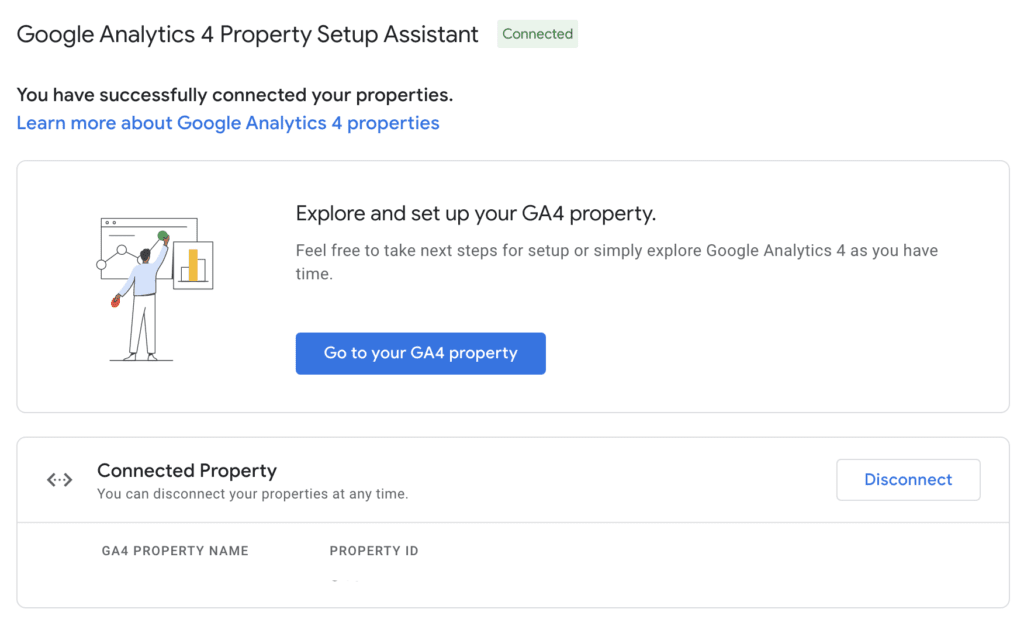Click the green Connected status badge
Image resolution: width=1024 pixels, height=623 pixels.
tap(537, 34)
